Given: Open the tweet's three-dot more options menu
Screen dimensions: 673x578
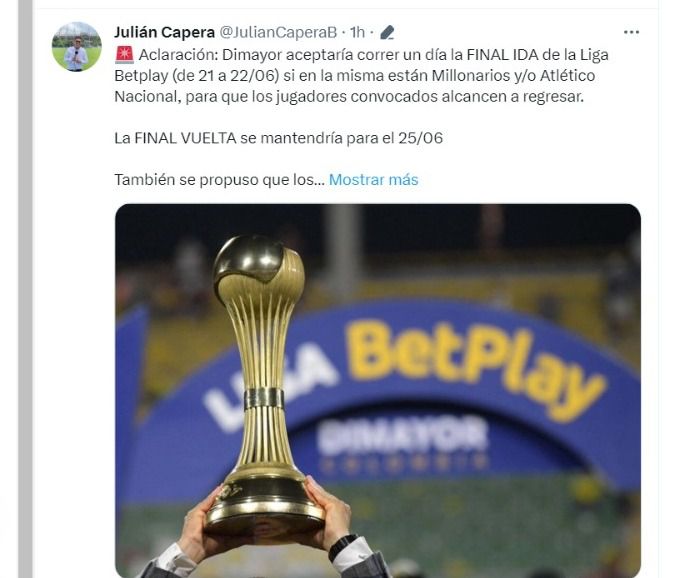Looking at the screenshot, I should pyautogui.click(x=631, y=32).
